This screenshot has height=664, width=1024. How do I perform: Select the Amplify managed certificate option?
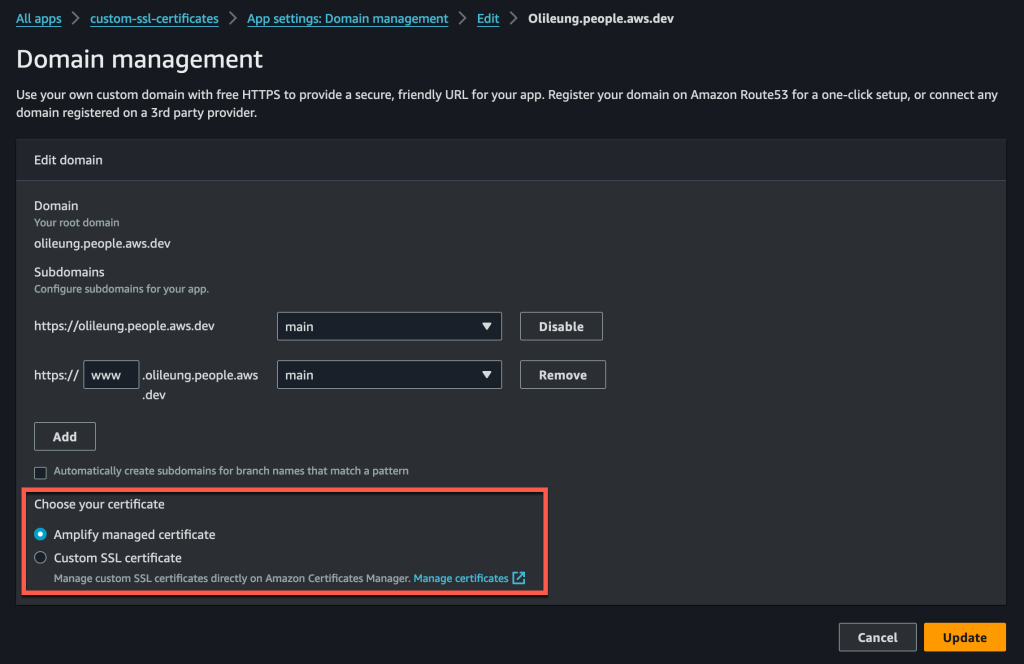point(40,534)
